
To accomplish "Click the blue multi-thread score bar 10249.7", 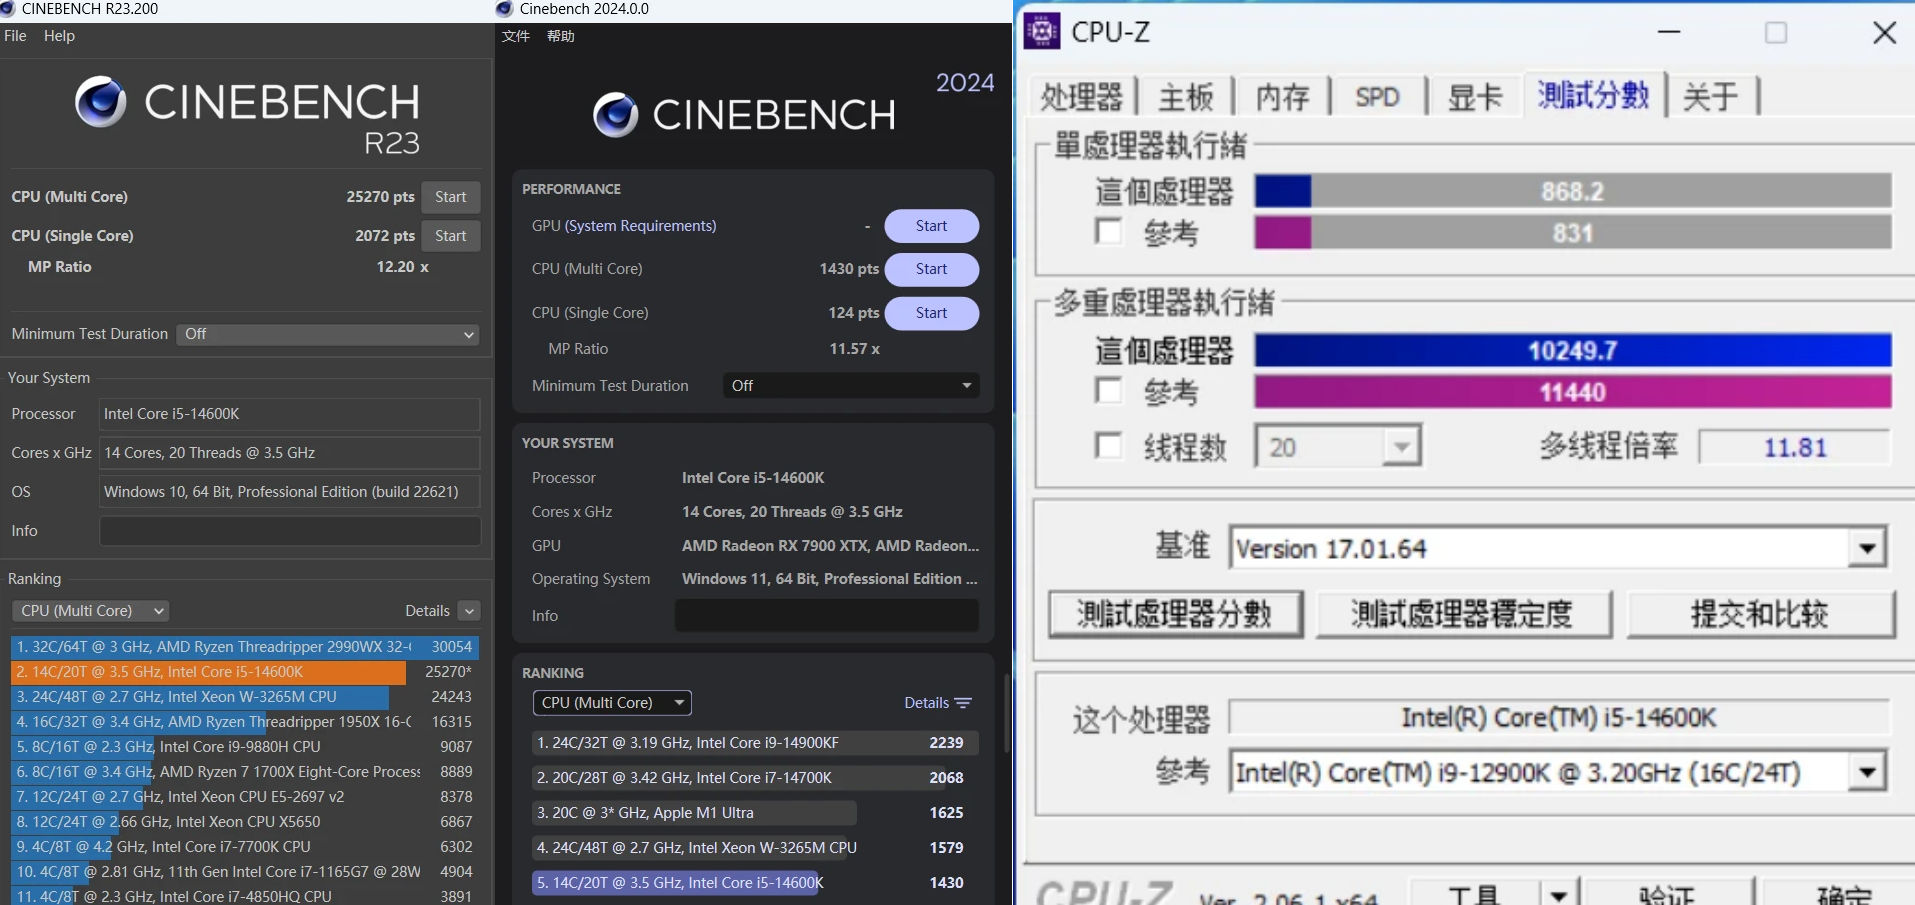I will click(x=1572, y=351).
